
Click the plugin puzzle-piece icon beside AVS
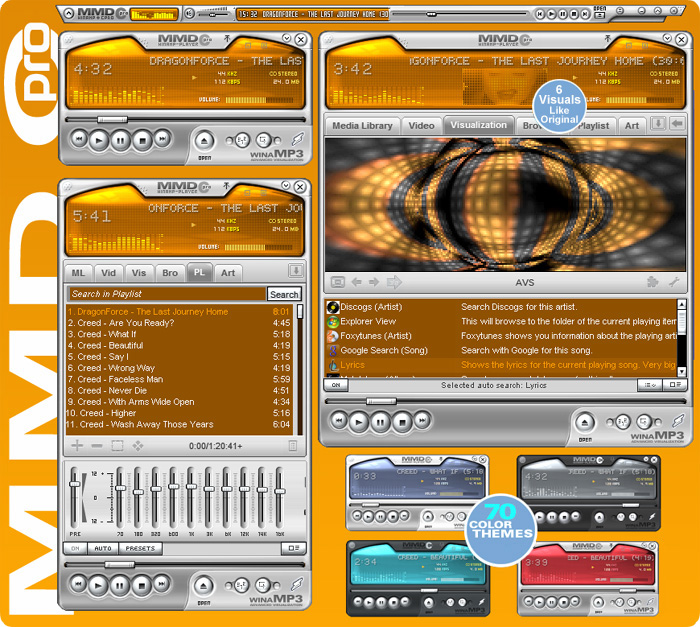pyautogui.click(x=653, y=283)
